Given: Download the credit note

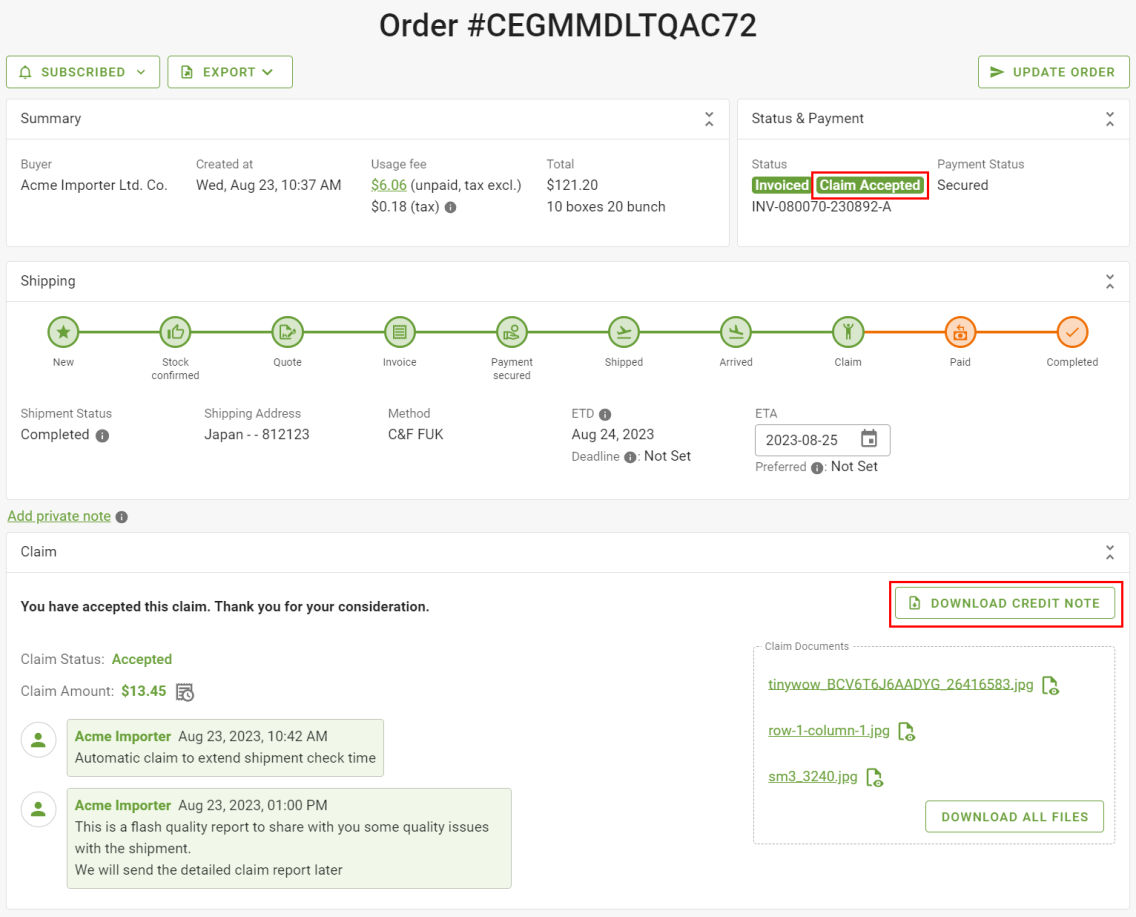Looking at the screenshot, I should (x=1005, y=603).
